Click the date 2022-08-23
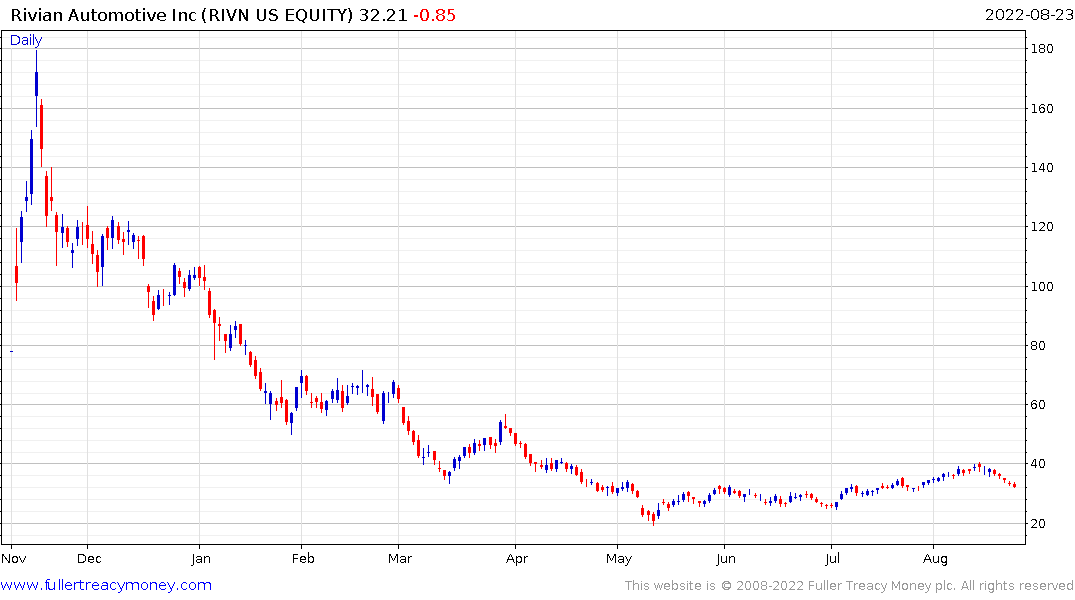Image resolution: width=1075 pixels, height=600 pixels. (1028, 15)
